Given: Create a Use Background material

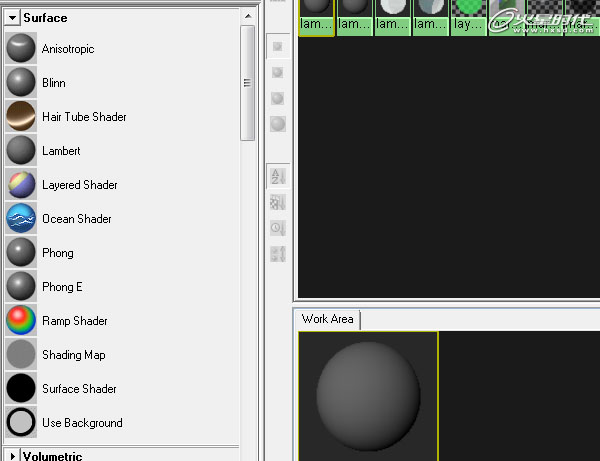Looking at the screenshot, I should [64, 423].
